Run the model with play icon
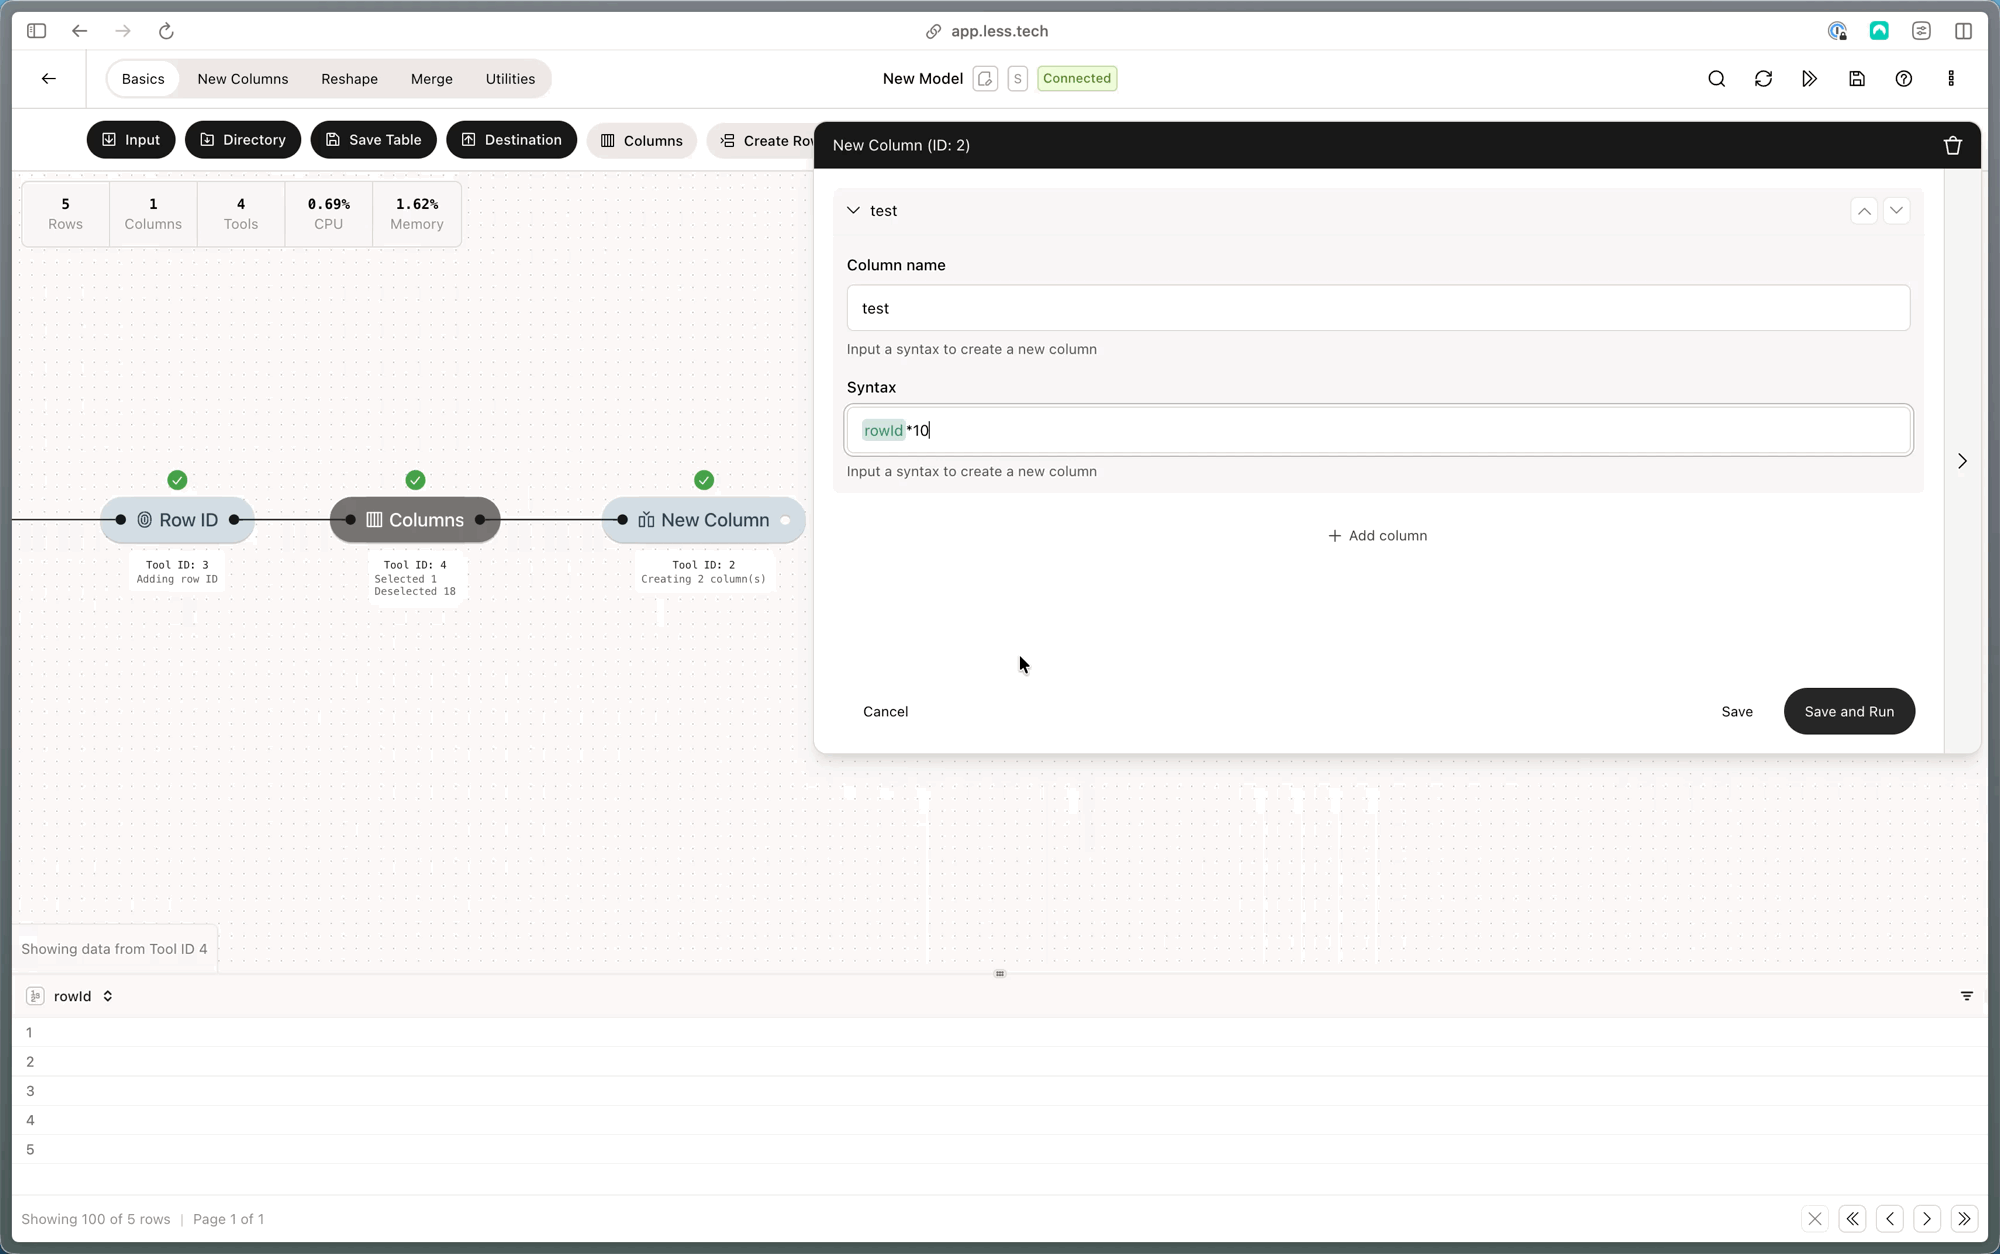The height and width of the screenshot is (1254, 2000). point(1809,79)
